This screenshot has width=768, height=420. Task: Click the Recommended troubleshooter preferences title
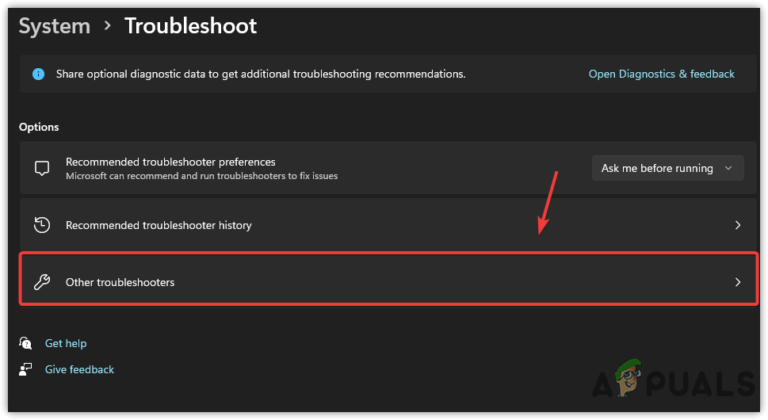pyautogui.click(x=170, y=162)
